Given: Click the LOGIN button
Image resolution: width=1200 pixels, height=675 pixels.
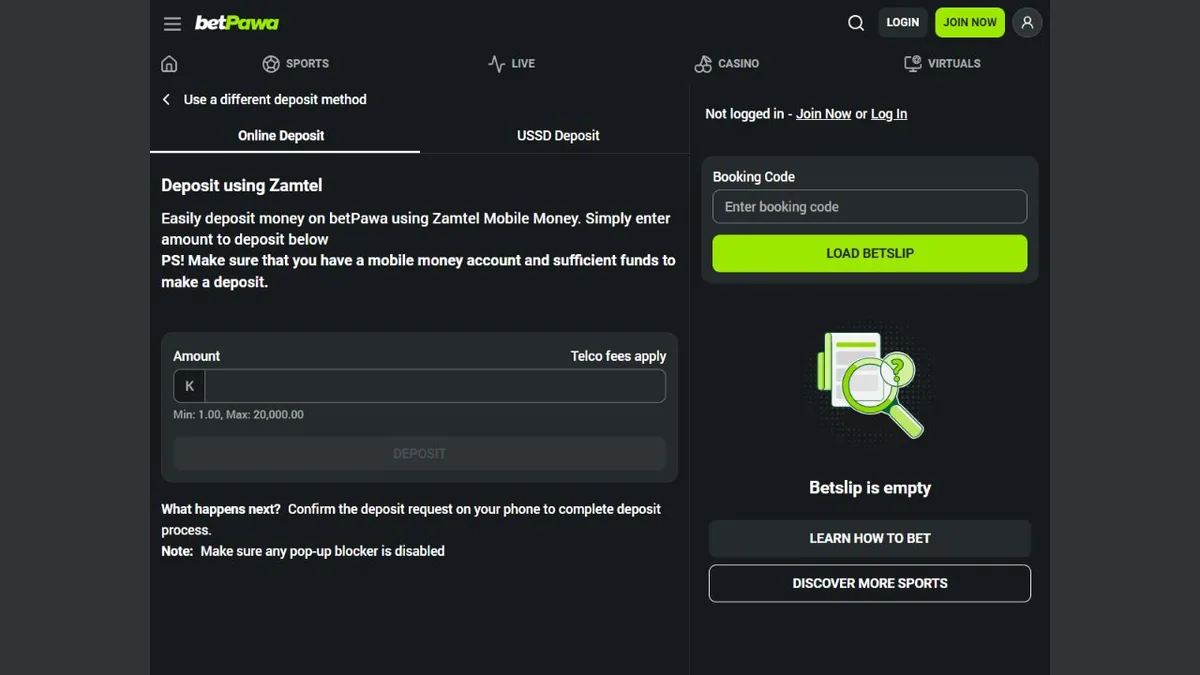Looking at the screenshot, I should pos(902,22).
